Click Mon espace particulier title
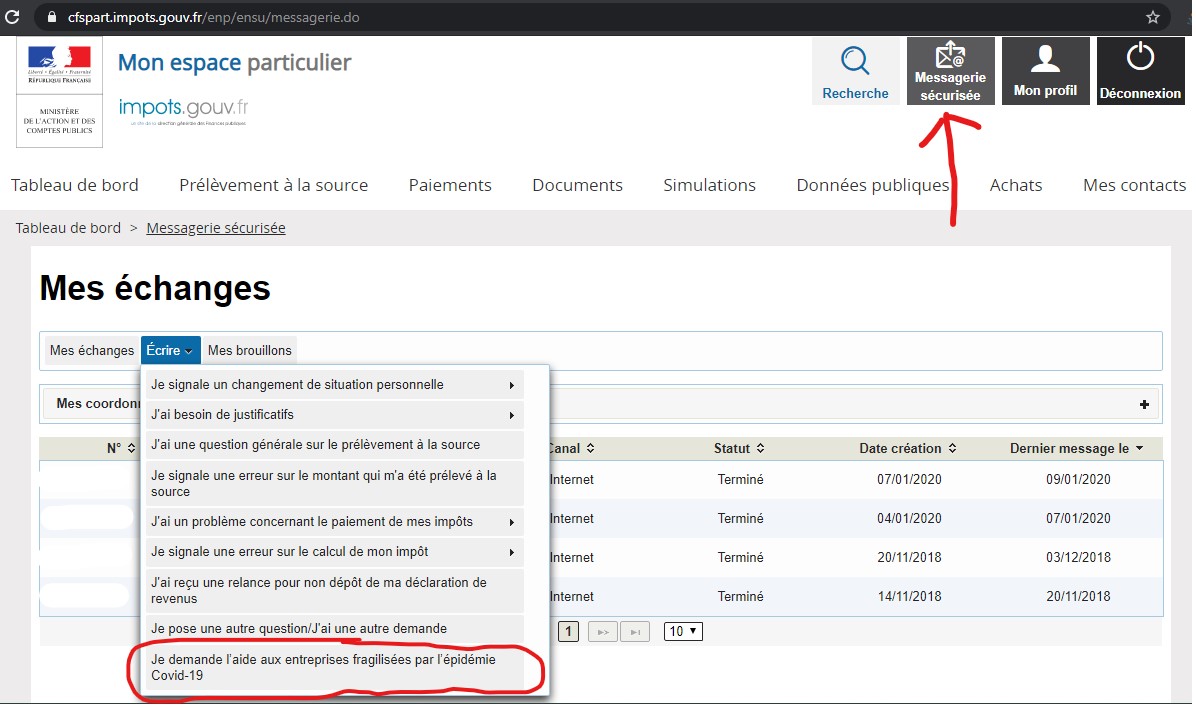 coord(234,63)
